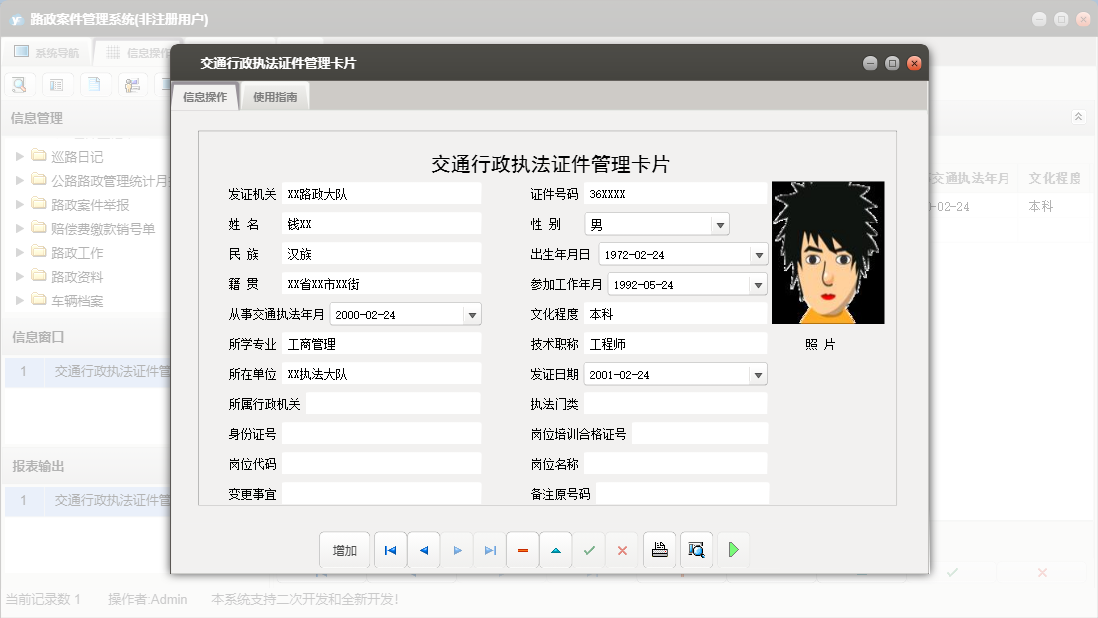This screenshot has height=618, width=1098.
Task: Cancel edits with red X icon
Action: (x=622, y=550)
